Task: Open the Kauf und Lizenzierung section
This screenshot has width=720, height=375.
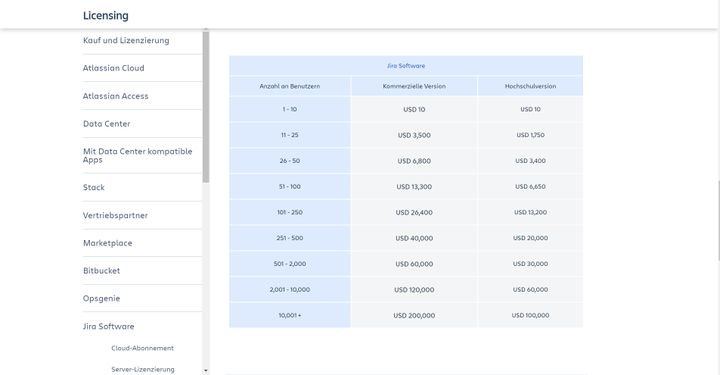Action: [126, 40]
